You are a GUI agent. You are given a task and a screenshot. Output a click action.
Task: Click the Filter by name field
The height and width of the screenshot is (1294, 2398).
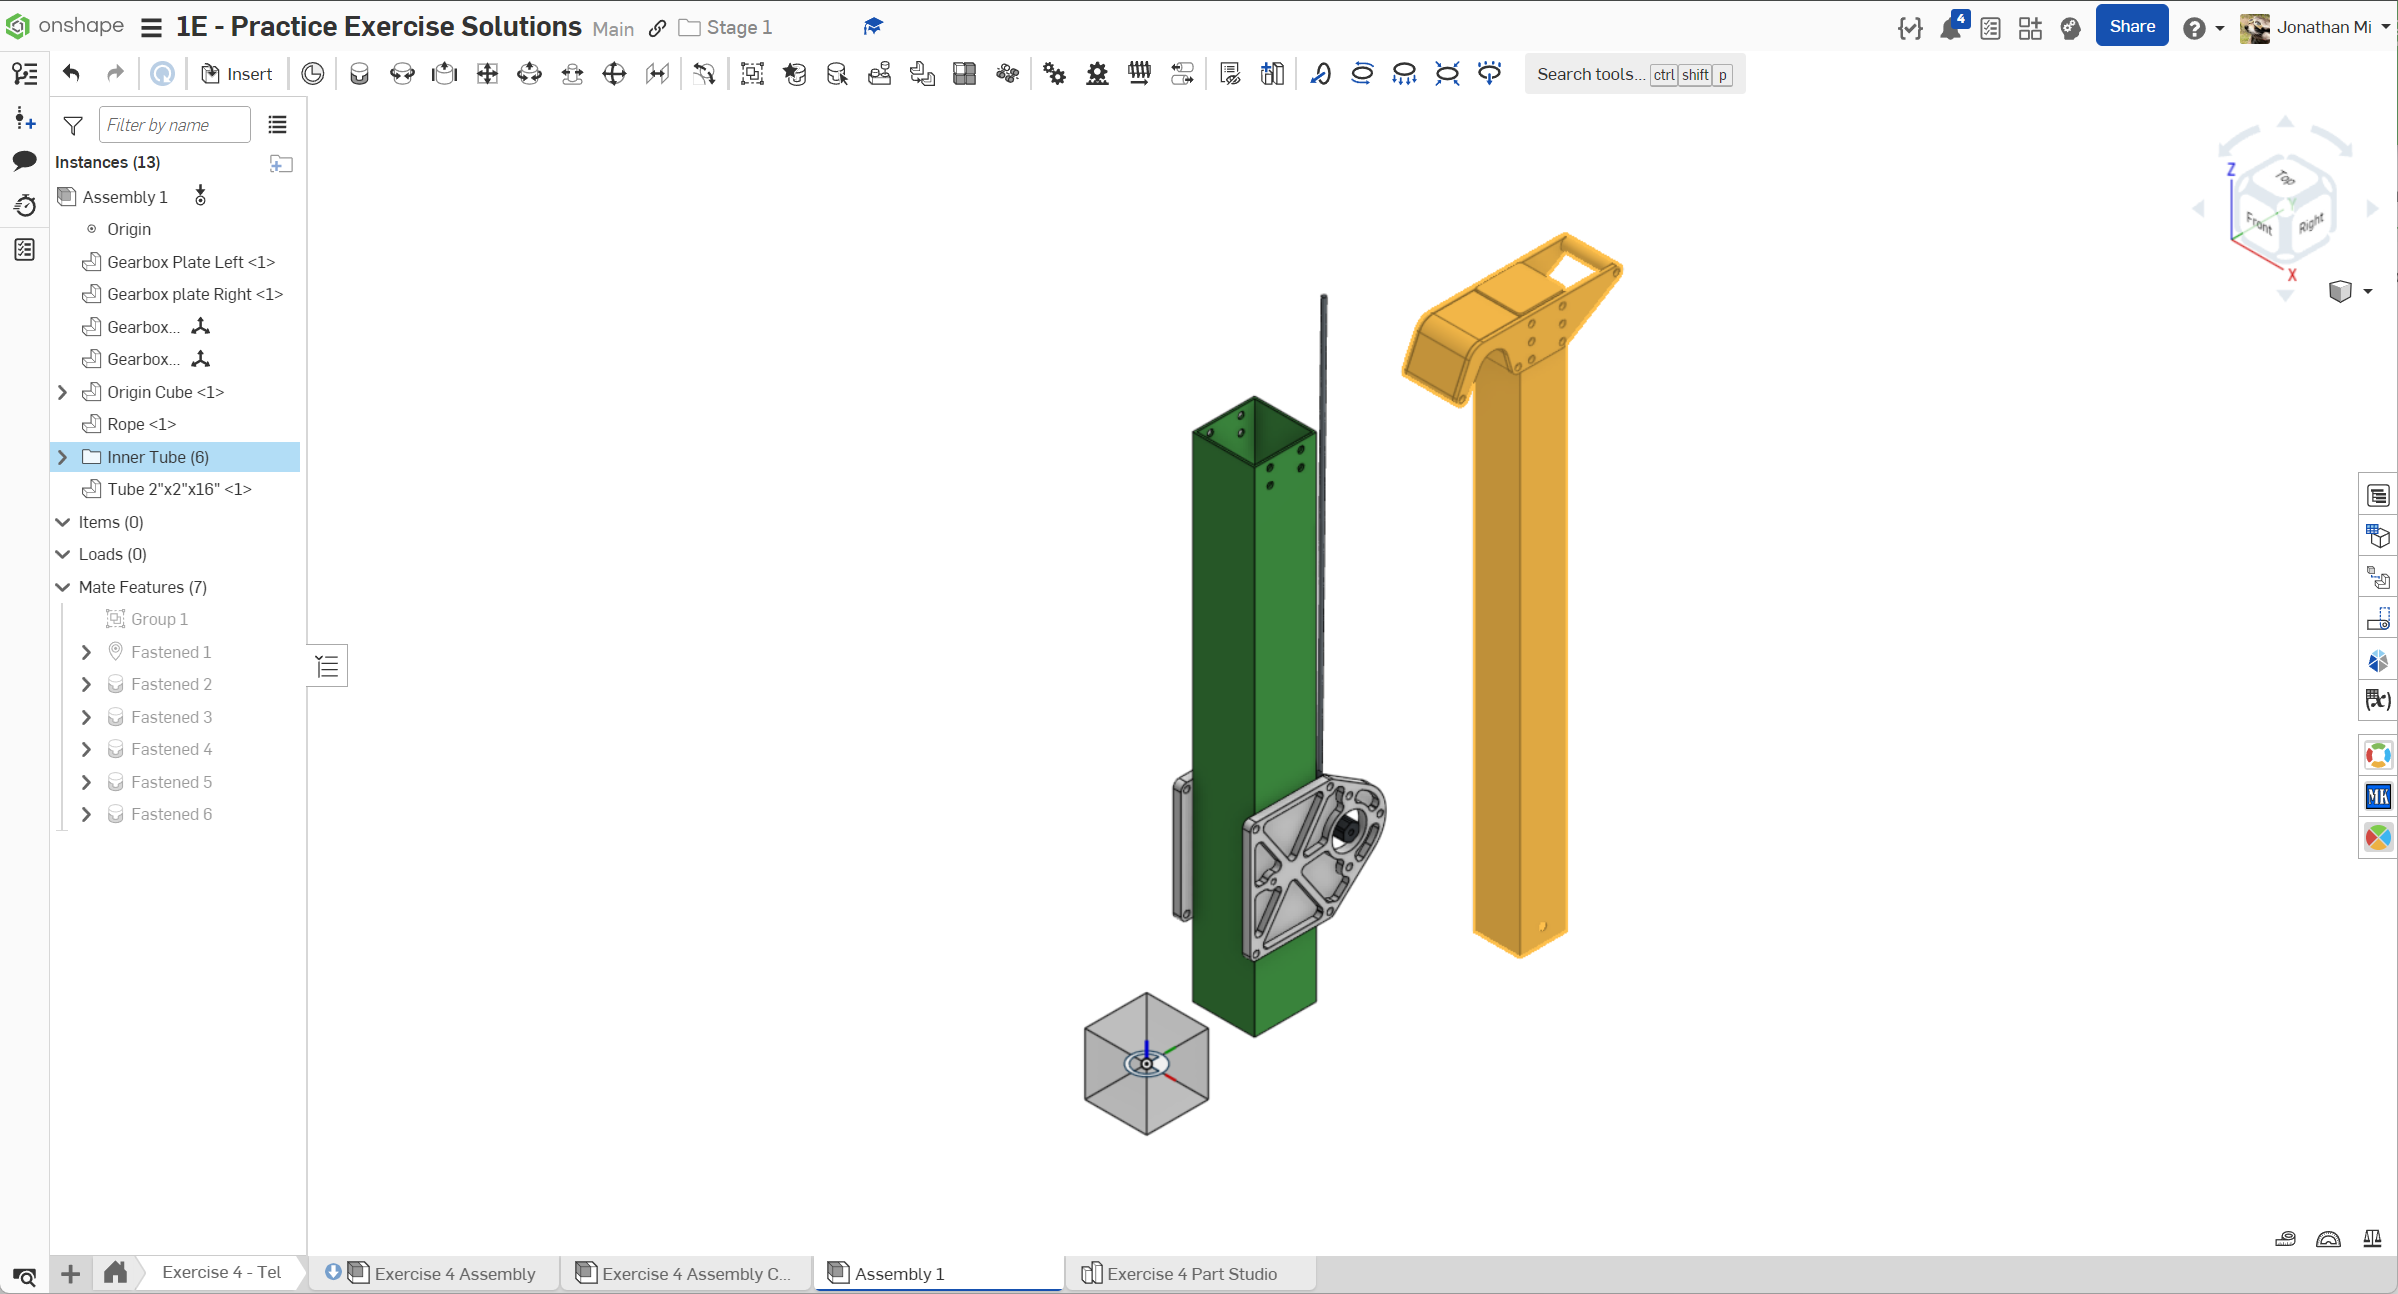click(174, 125)
